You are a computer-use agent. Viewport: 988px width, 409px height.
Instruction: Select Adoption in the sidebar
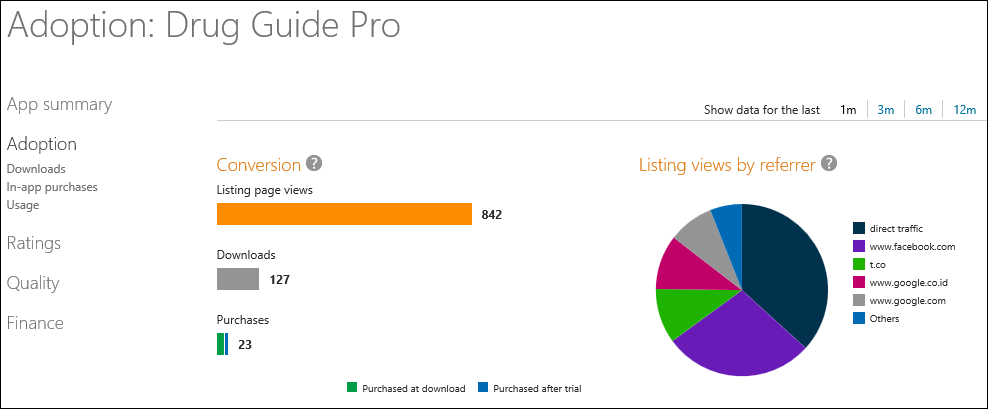[42, 144]
